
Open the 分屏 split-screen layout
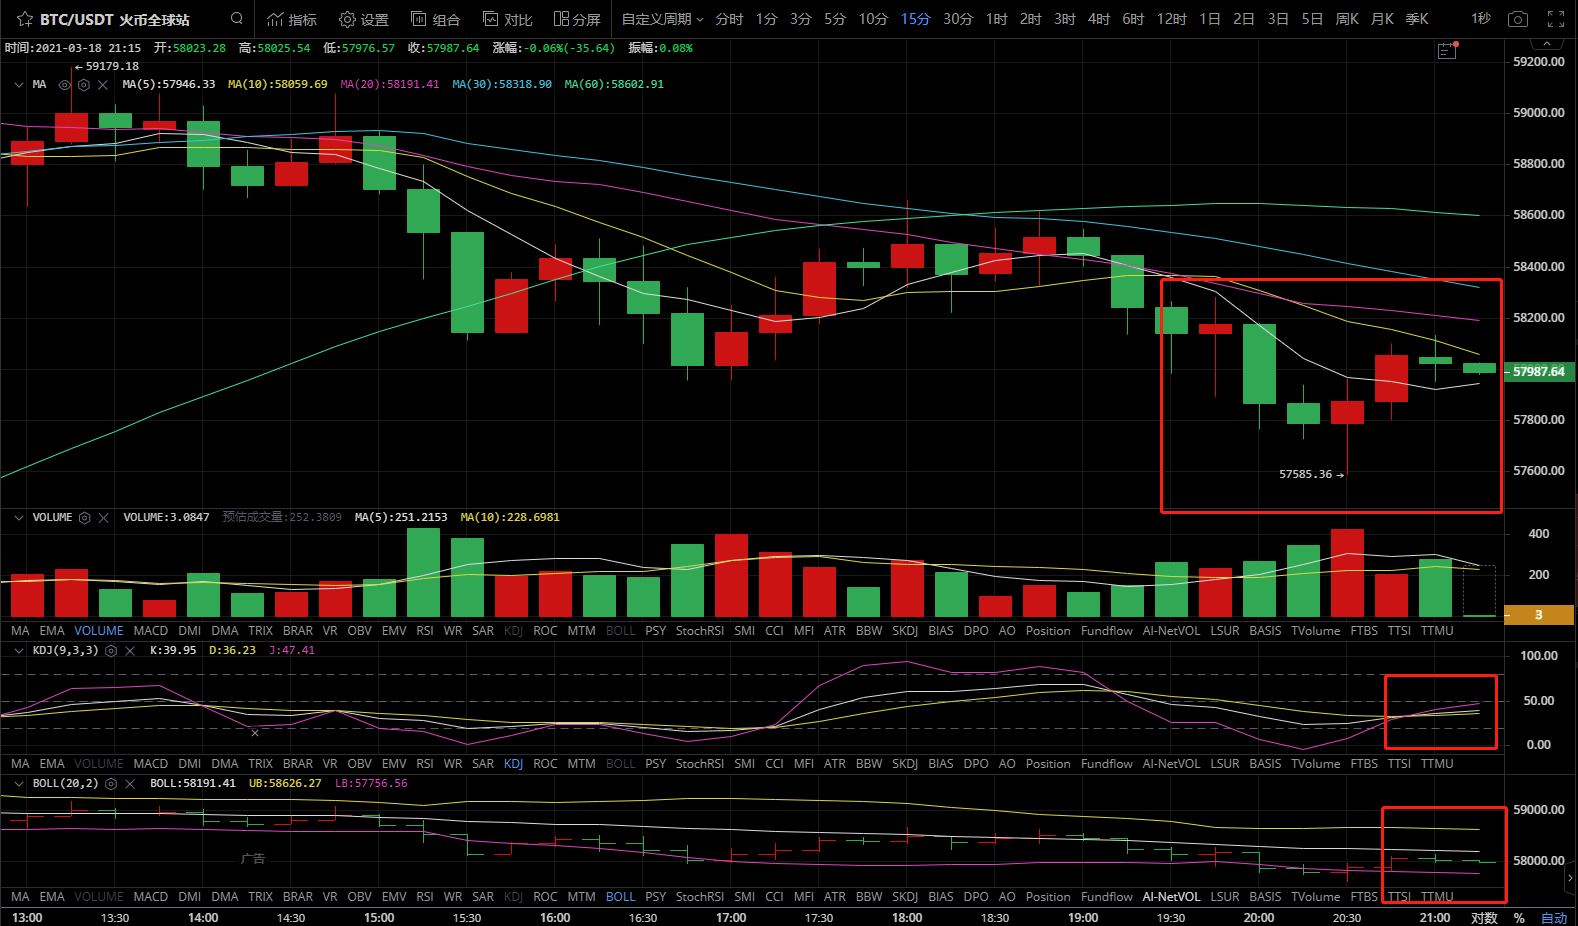click(x=577, y=19)
